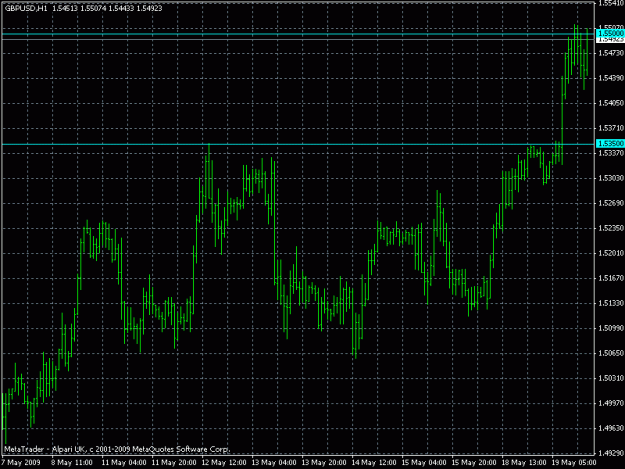Click the 1.52350 price axis label
This screenshot has width=625, height=469.
pyautogui.click(x=611, y=228)
